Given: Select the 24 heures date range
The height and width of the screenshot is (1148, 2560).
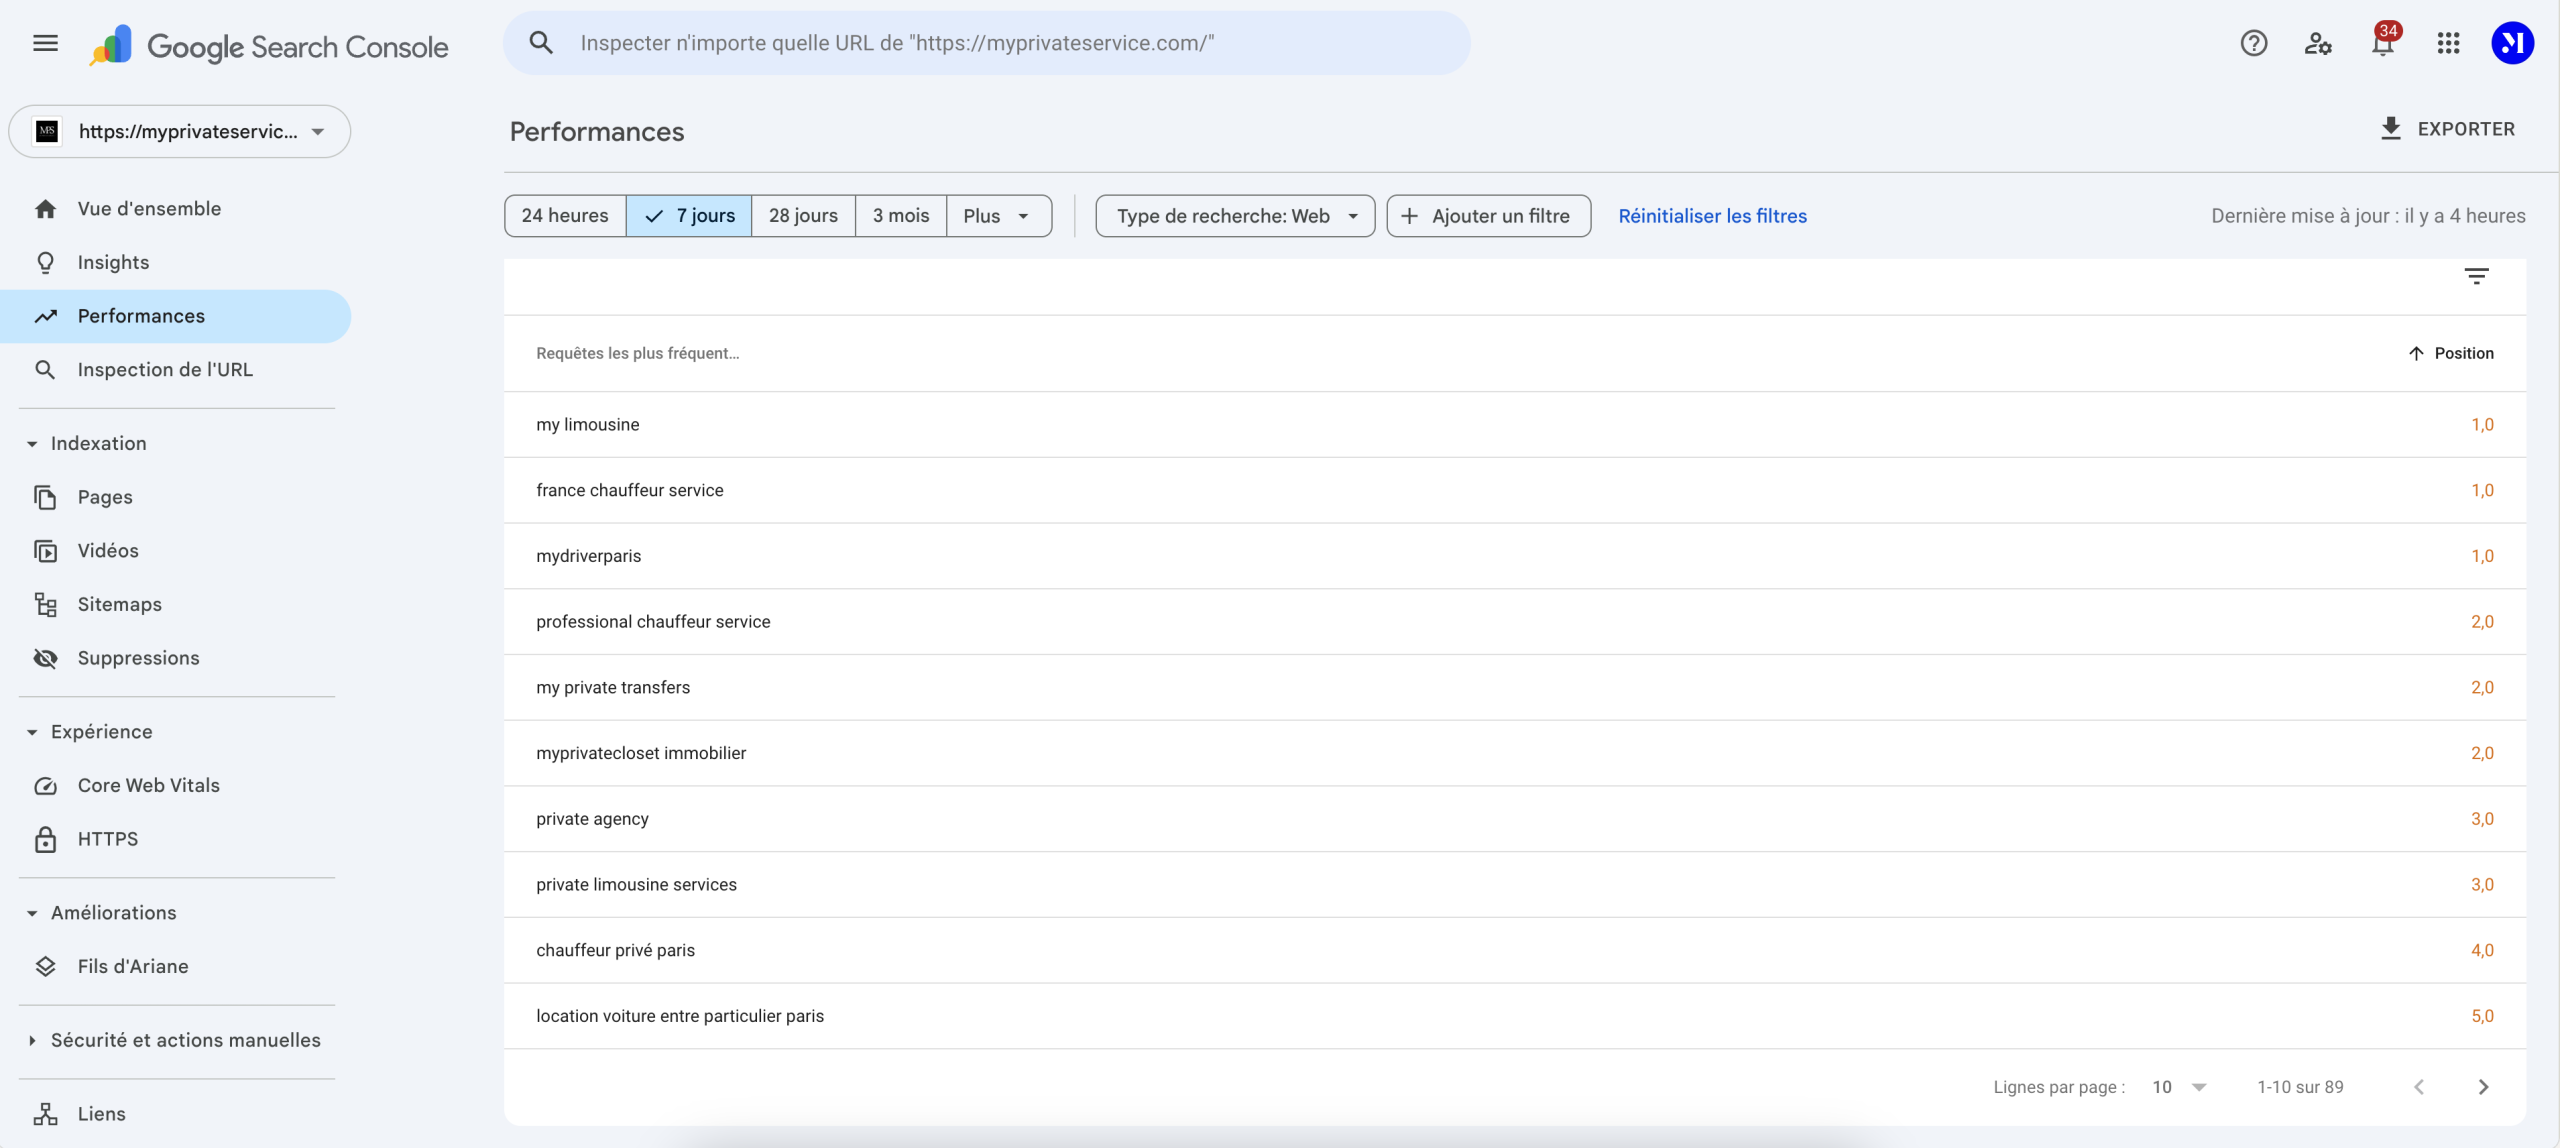Looking at the screenshot, I should pyautogui.click(x=565, y=216).
